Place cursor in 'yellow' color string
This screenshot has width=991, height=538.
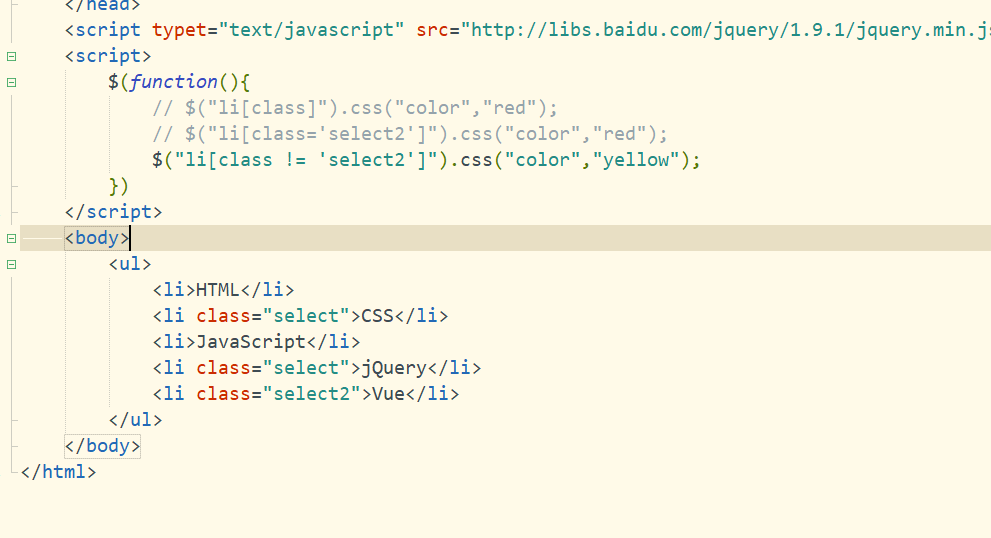636,160
